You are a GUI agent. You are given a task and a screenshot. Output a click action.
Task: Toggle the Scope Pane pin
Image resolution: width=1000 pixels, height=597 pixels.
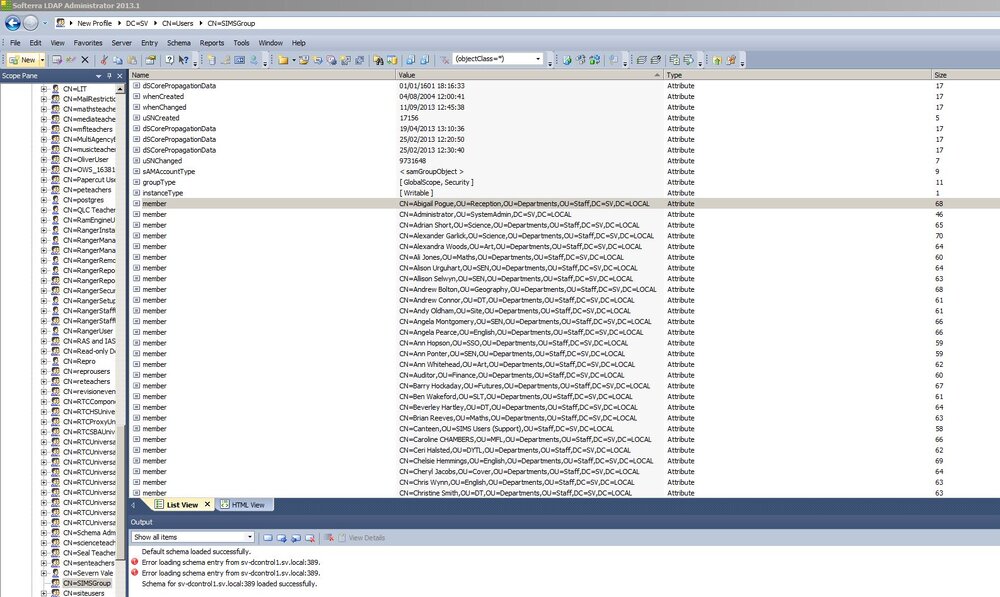point(109,76)
